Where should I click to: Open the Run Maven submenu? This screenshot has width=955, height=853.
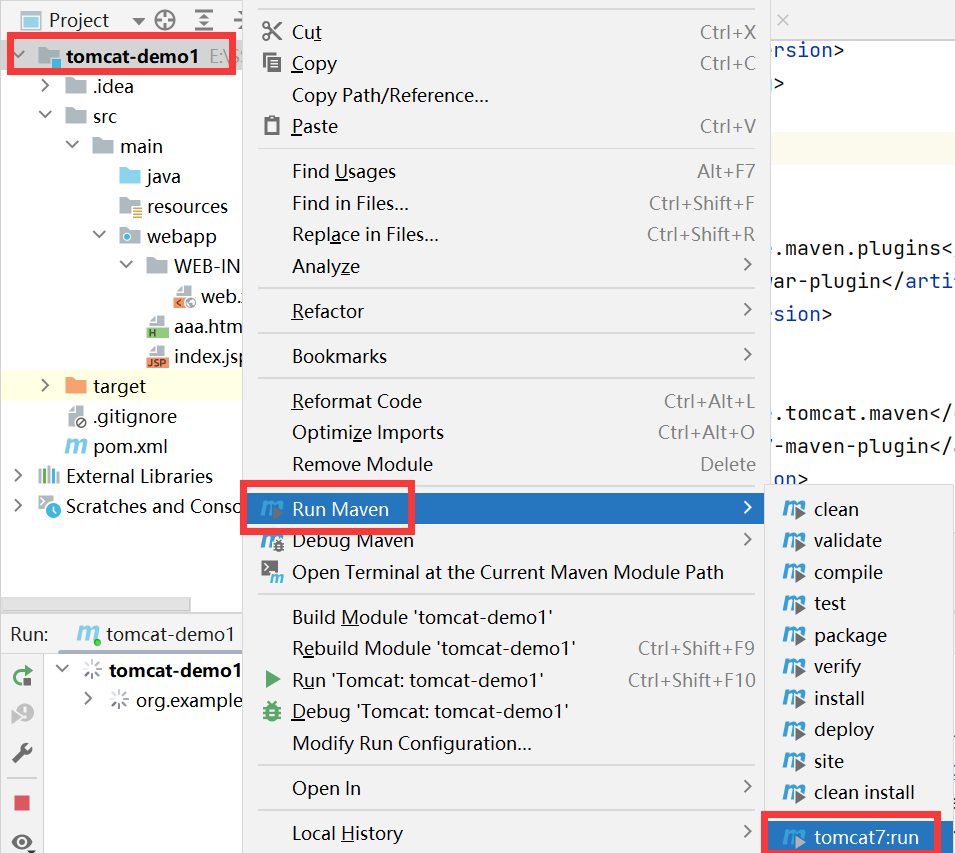[506, 508]
